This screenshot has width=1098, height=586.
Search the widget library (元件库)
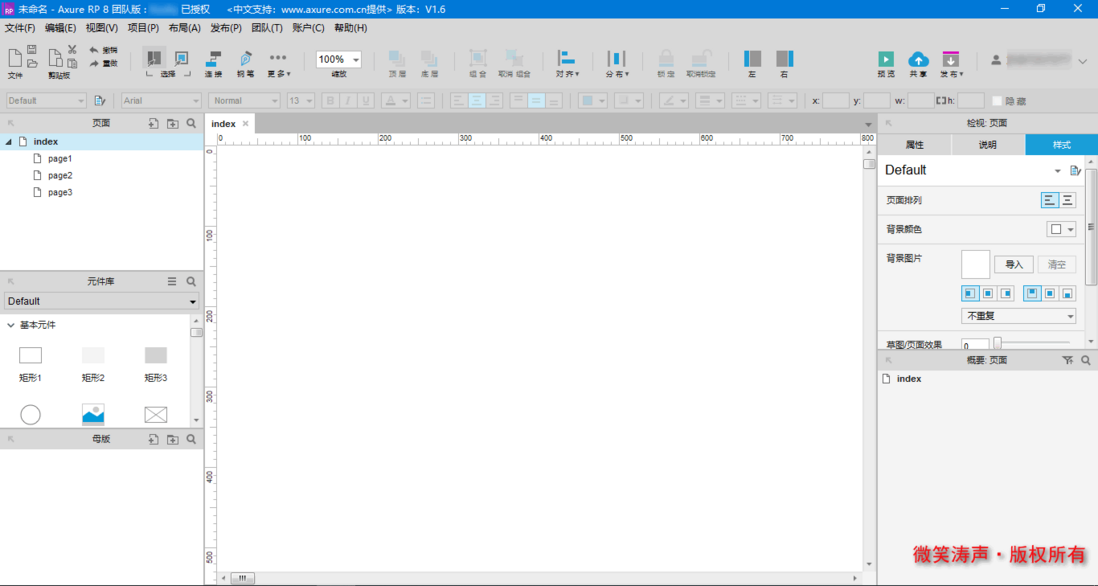coord(191,281)
